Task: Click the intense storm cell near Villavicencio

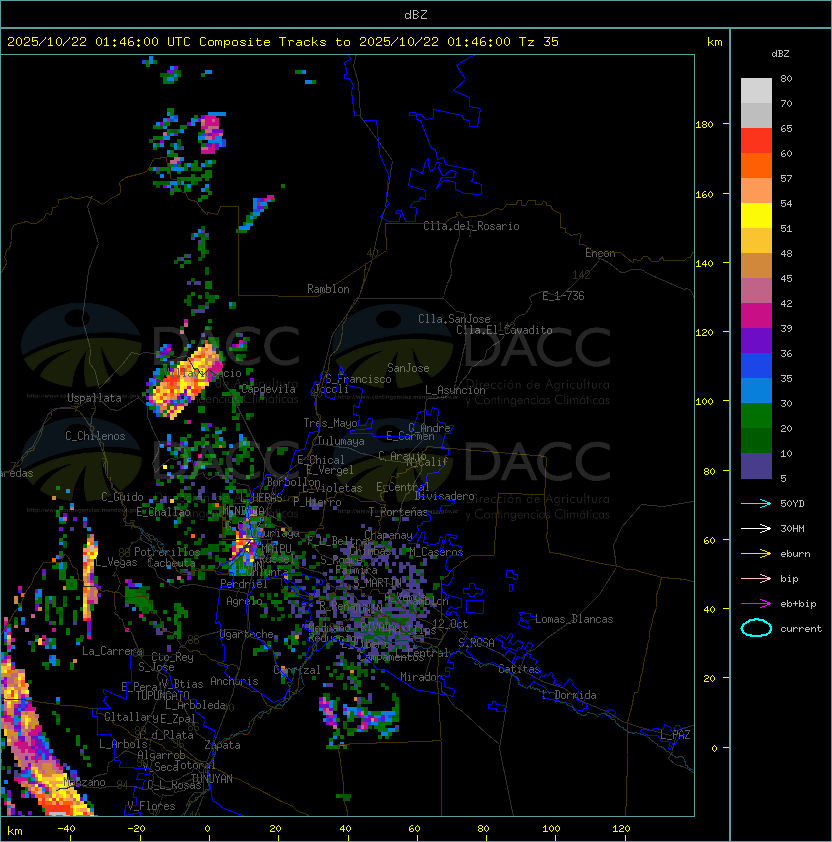Action: [x=183, y=382]
